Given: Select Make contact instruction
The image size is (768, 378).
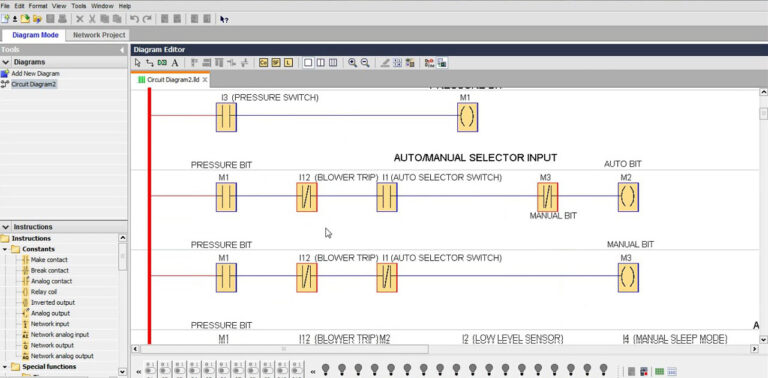Looking at the screenshot, I should pos(49,260).
